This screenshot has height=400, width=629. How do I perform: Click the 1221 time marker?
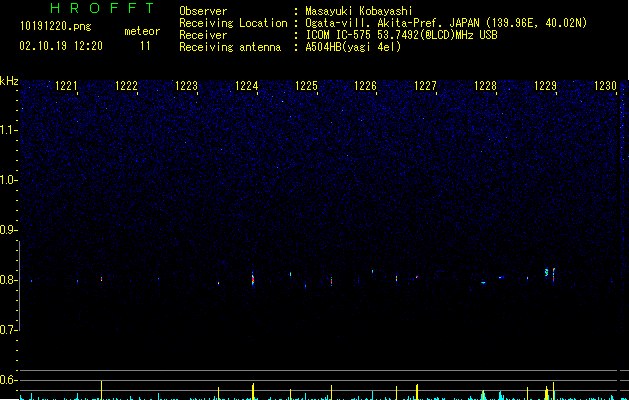66,86
